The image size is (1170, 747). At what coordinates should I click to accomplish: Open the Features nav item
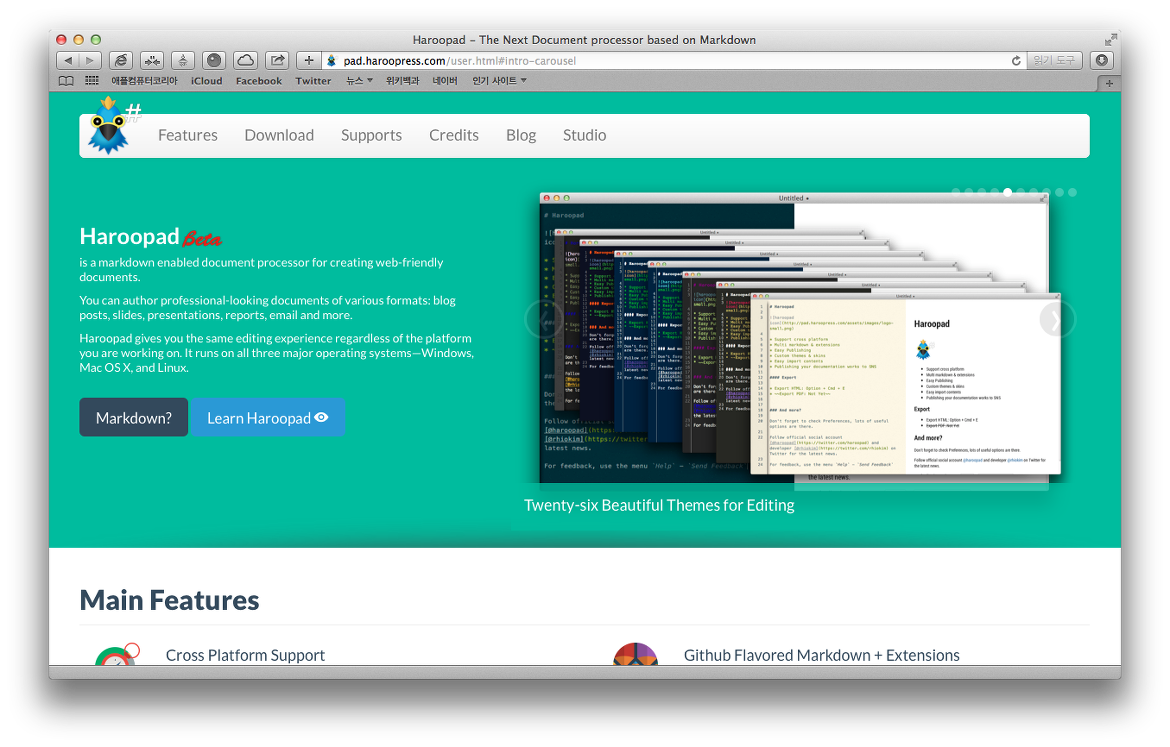tap(188, 135)
